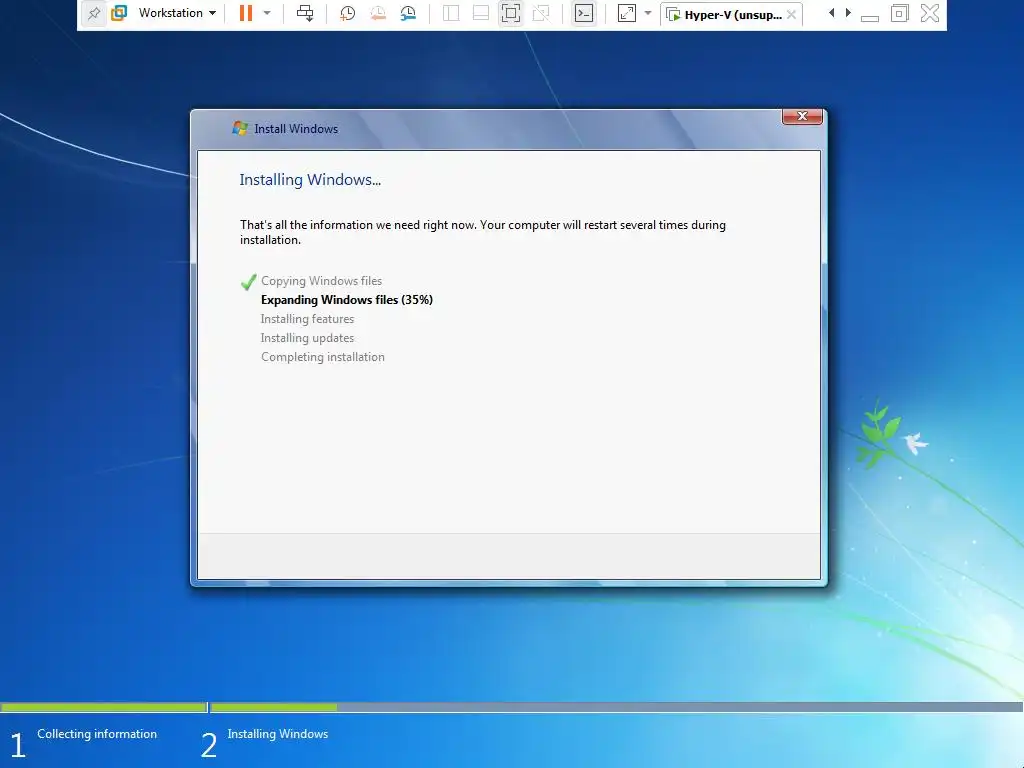Close the VMware Workstation window
The height and width of the screenshot is (768, 1024).
pyautogui.click(x=929, y=13)
